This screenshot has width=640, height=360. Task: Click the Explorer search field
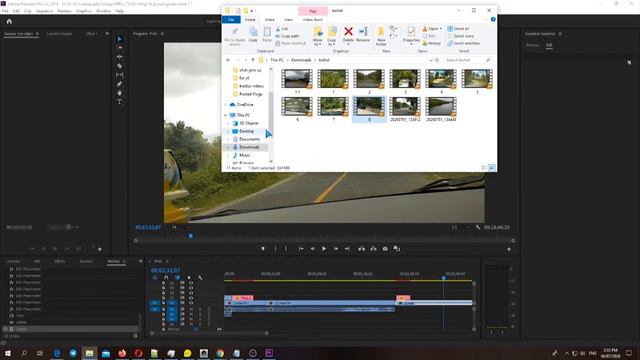pyautogui.click(x=467, y=60)
